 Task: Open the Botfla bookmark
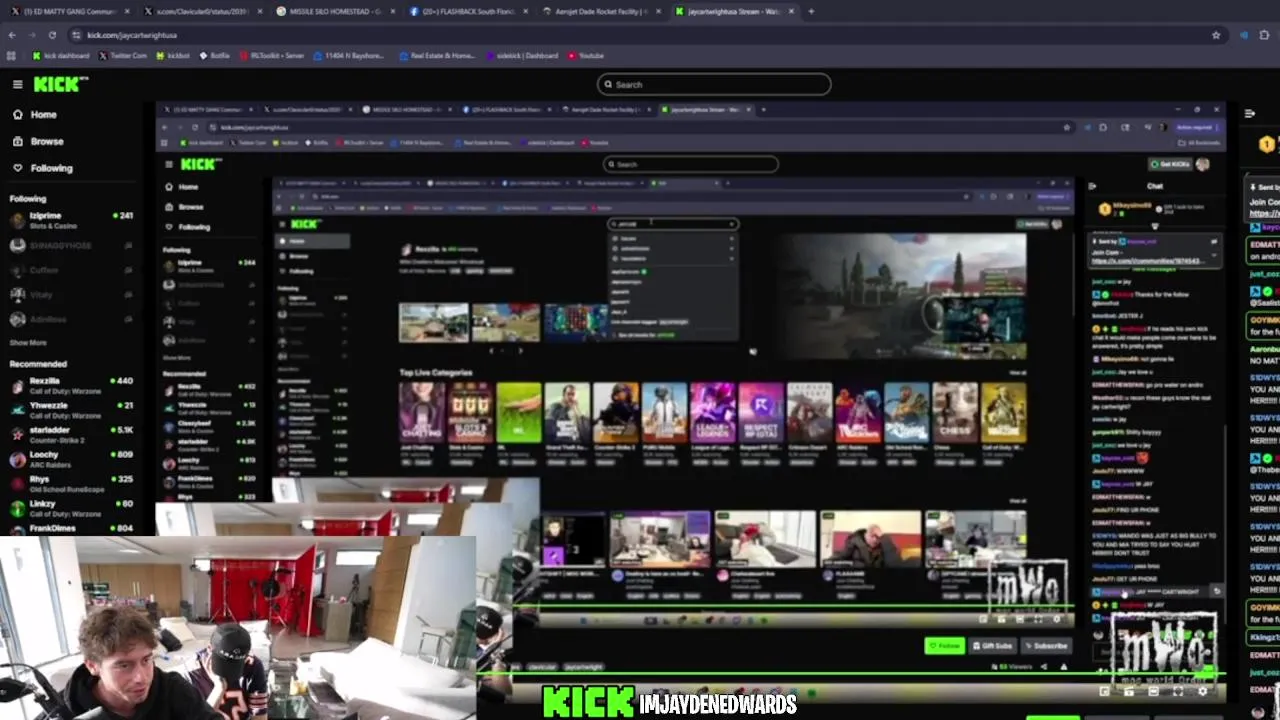coord(214,56)
